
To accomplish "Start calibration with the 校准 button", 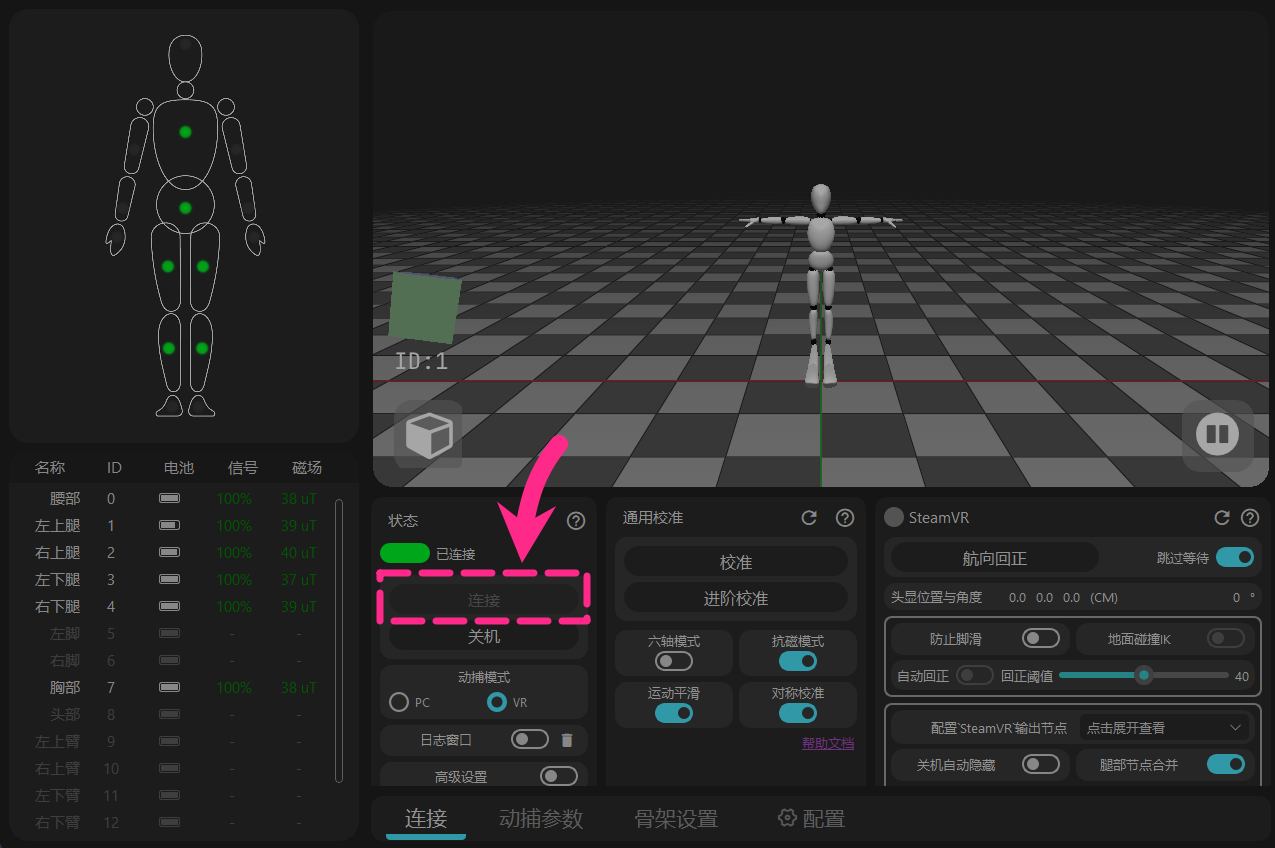I will click(x=736, y=563).
